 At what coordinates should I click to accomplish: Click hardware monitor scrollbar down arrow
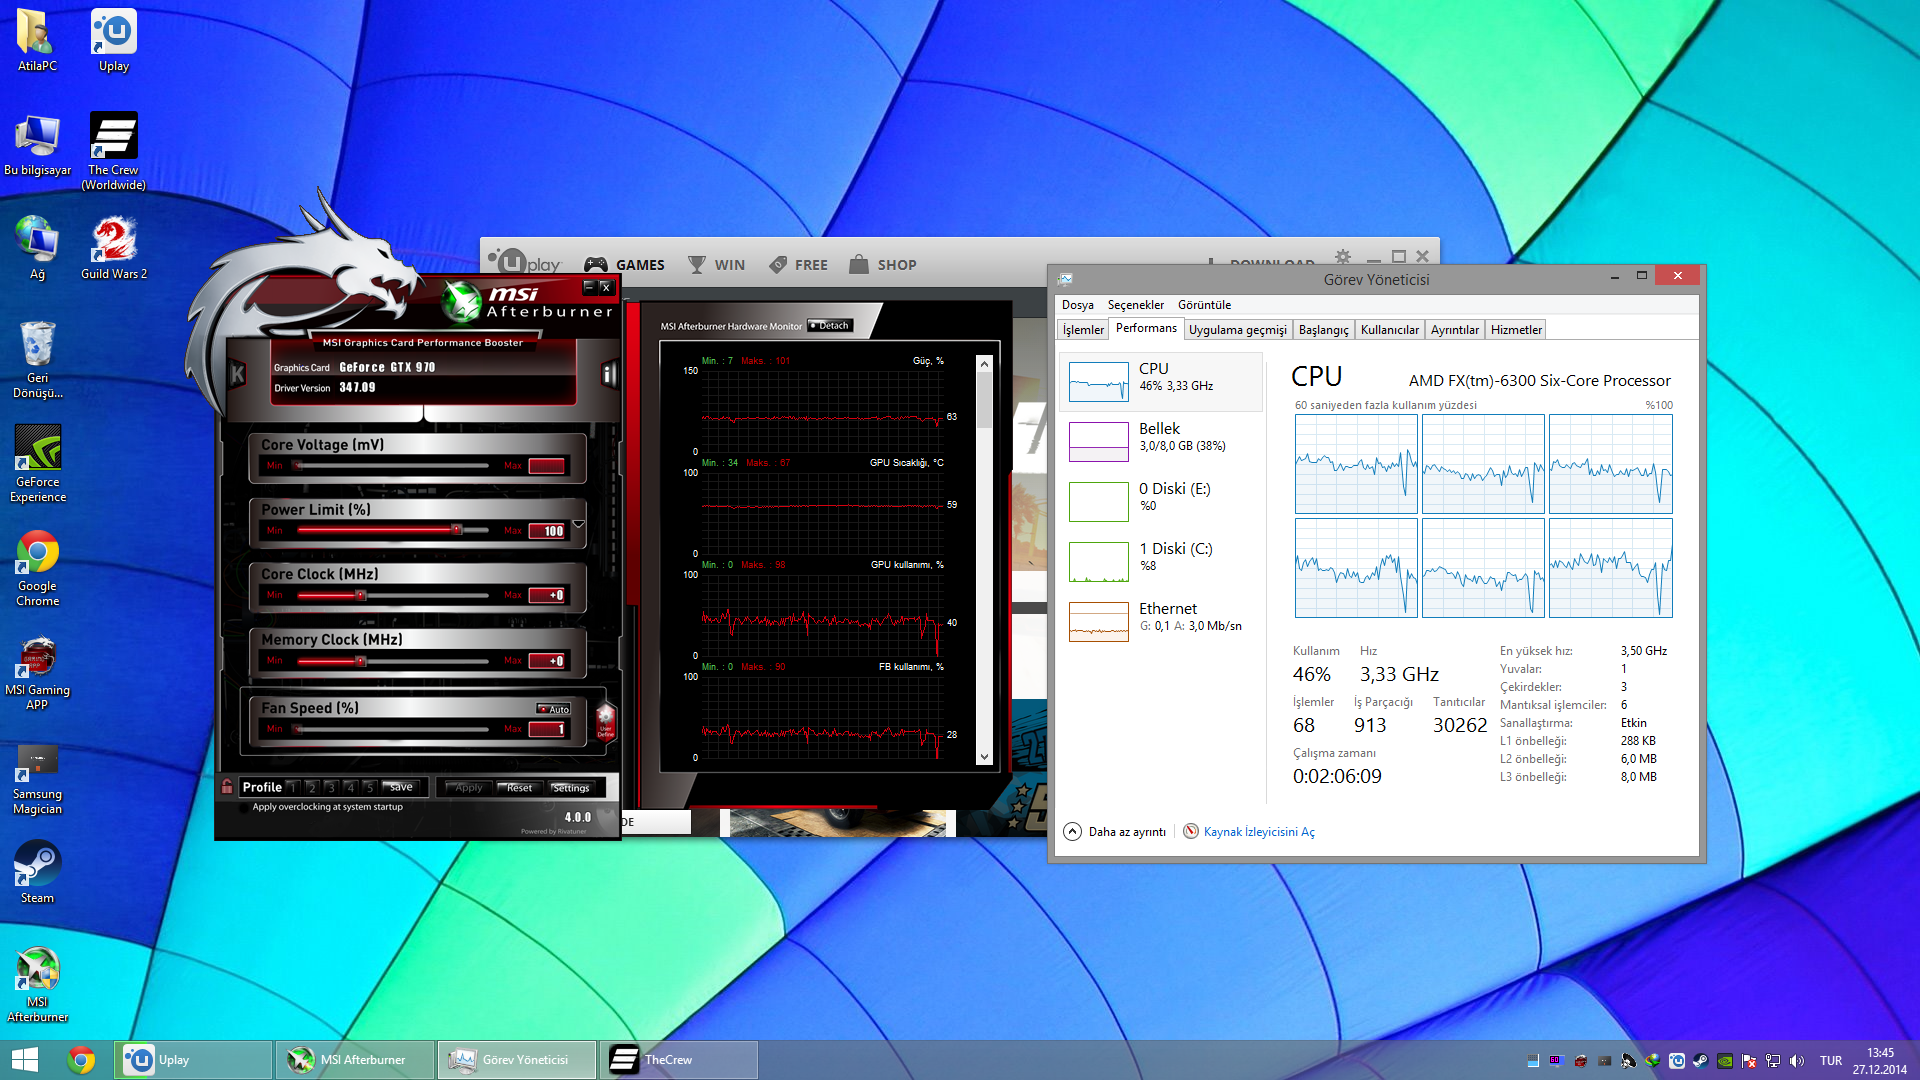(x=984, y=757)
